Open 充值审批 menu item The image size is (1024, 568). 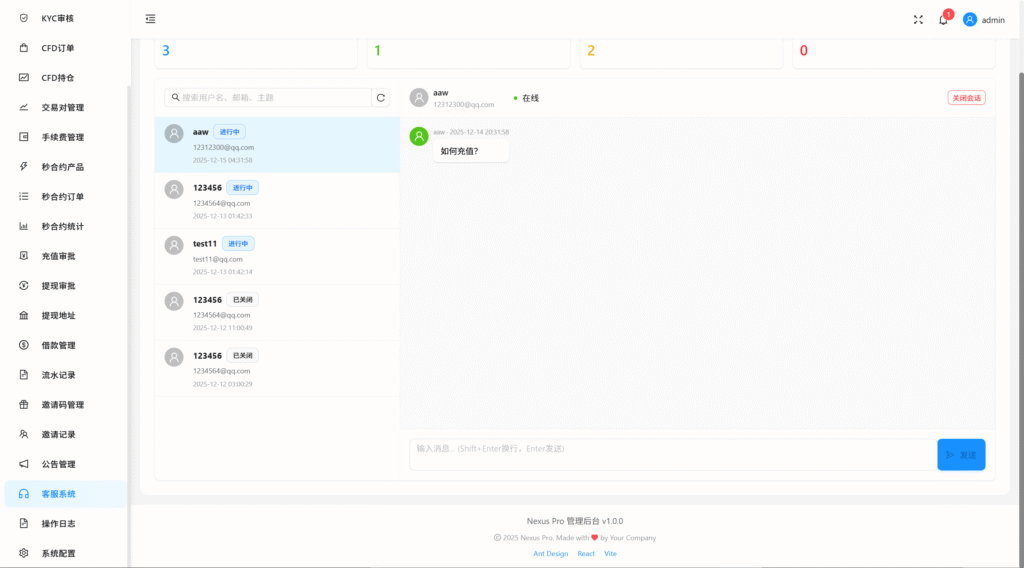pos(58,256)
